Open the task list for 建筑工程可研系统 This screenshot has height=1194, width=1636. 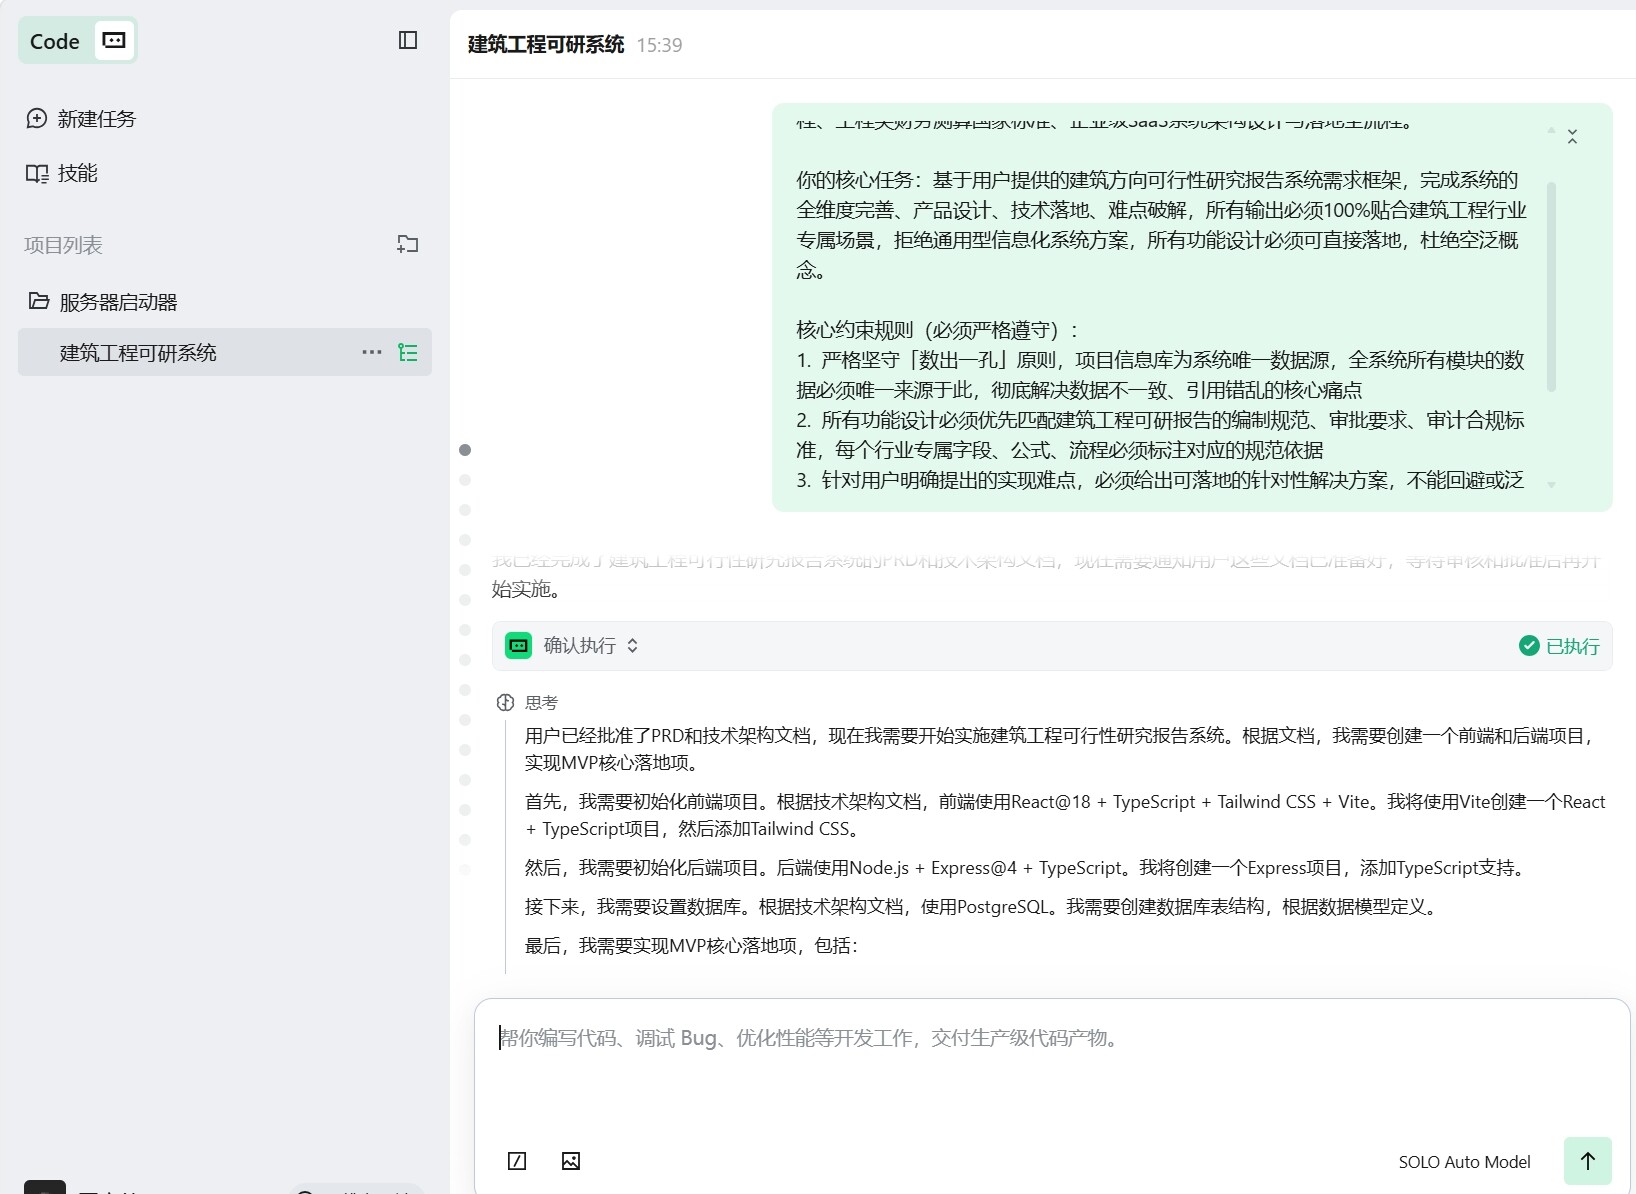(x=408, y=352)
